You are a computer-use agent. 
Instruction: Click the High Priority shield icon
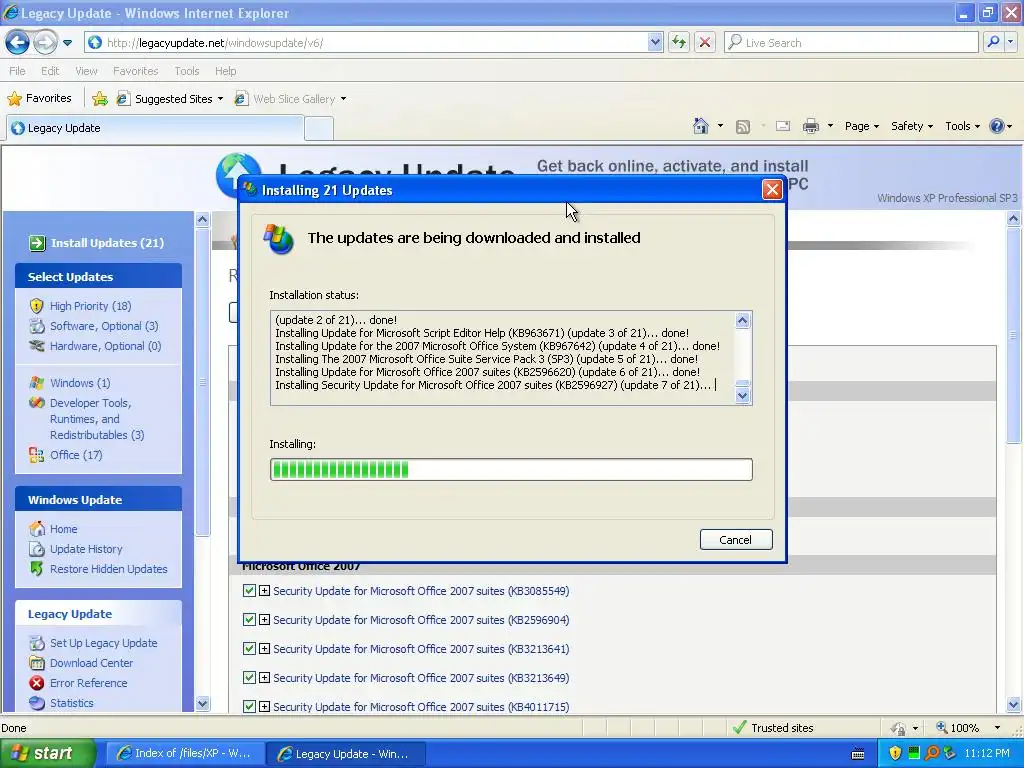coord(37,306)
